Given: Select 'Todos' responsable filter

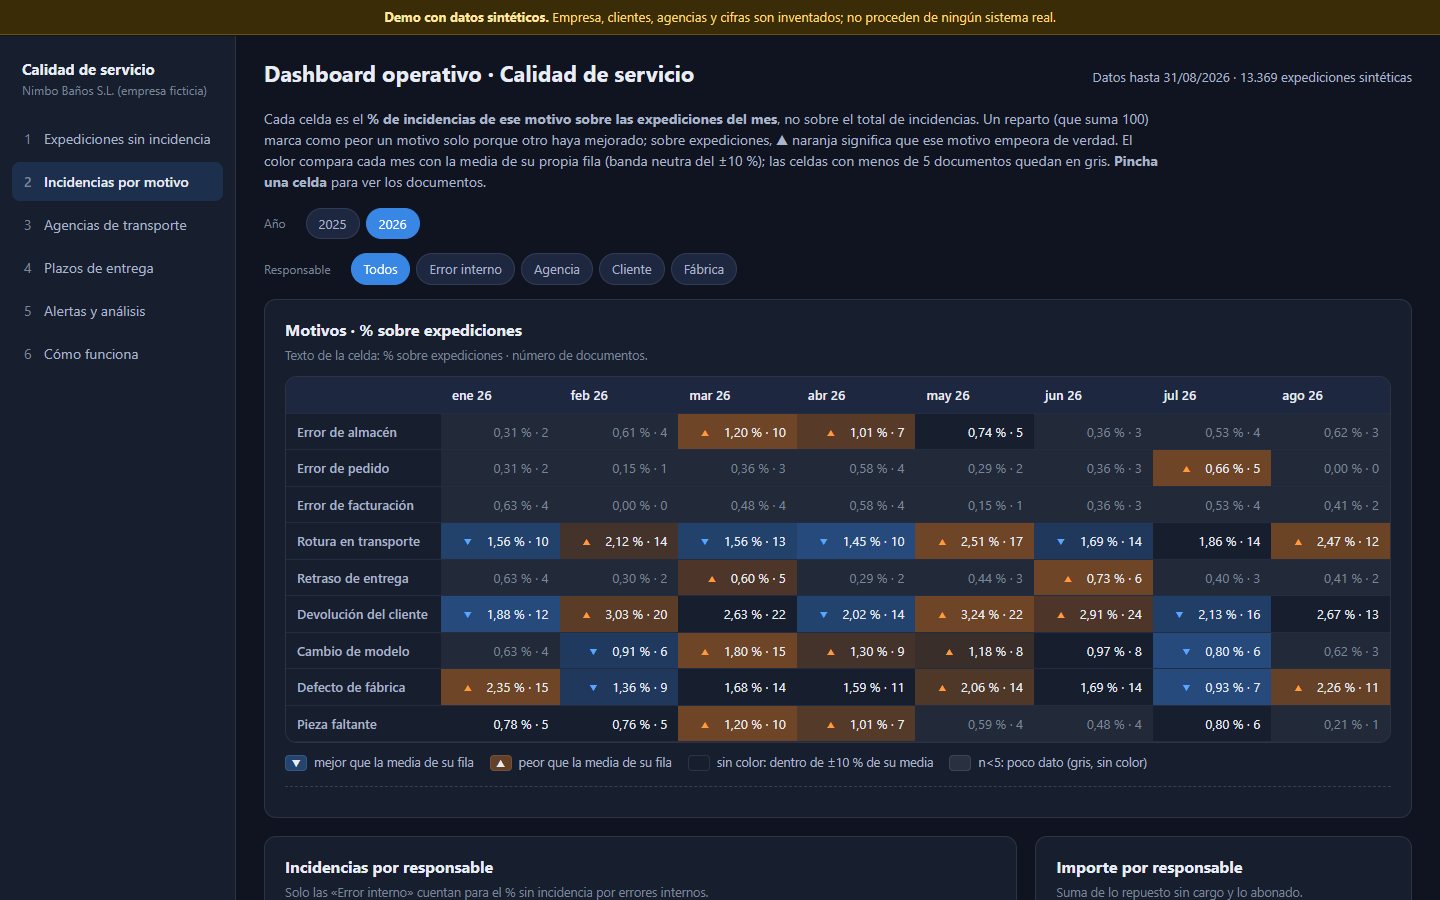Looking at the screenshot, I should pos(380,269).
